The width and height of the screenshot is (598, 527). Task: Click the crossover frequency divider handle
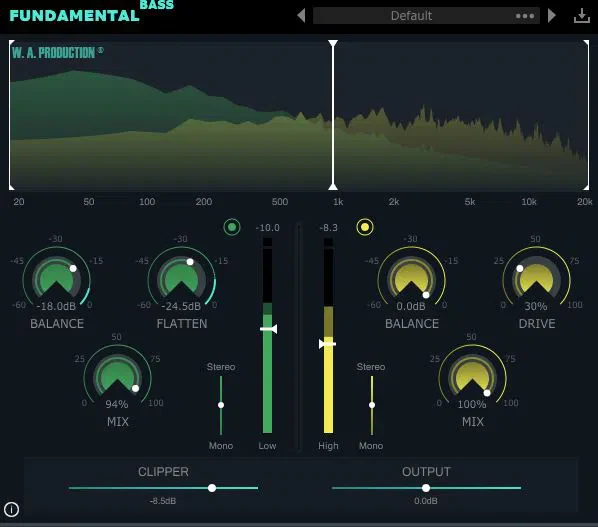(x=333, y=114)
